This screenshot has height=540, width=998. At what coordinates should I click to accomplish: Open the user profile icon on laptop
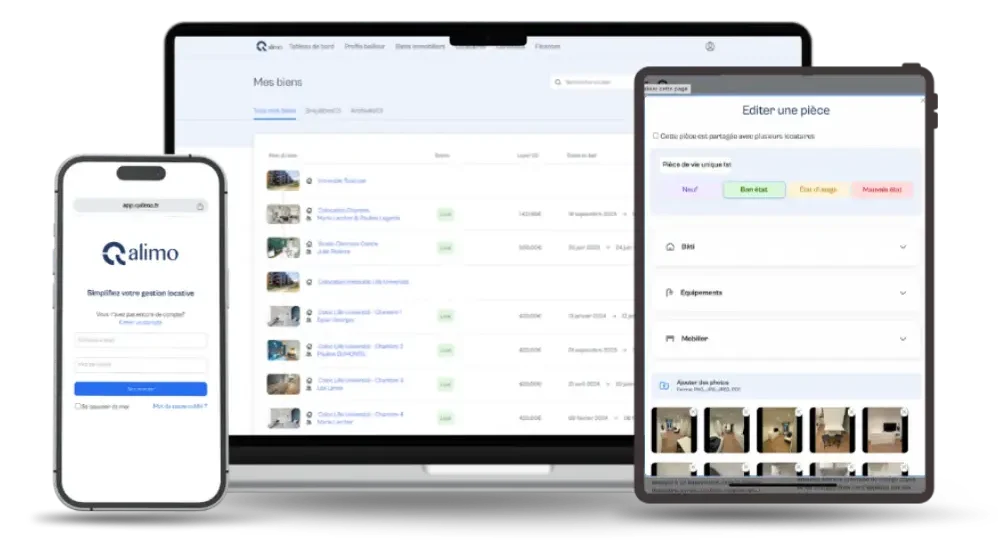point(710,46)
